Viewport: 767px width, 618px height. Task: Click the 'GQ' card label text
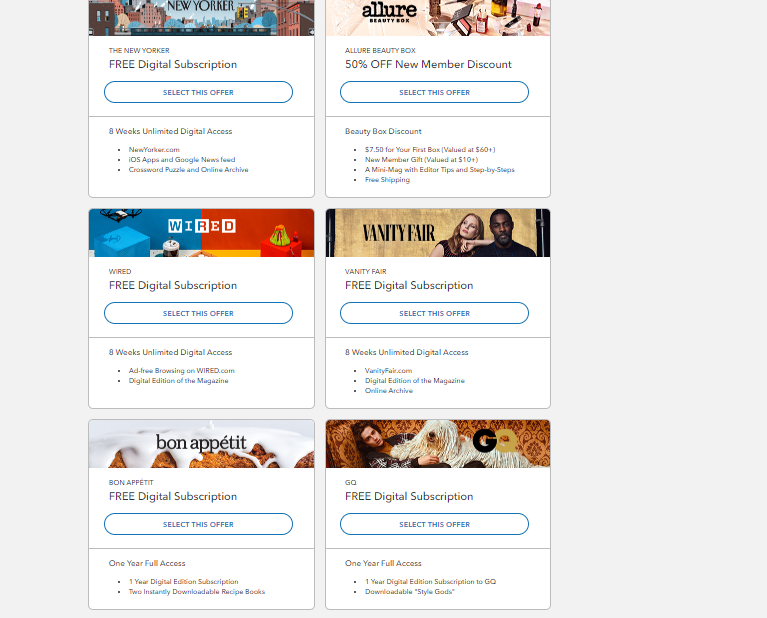point(351,482)
